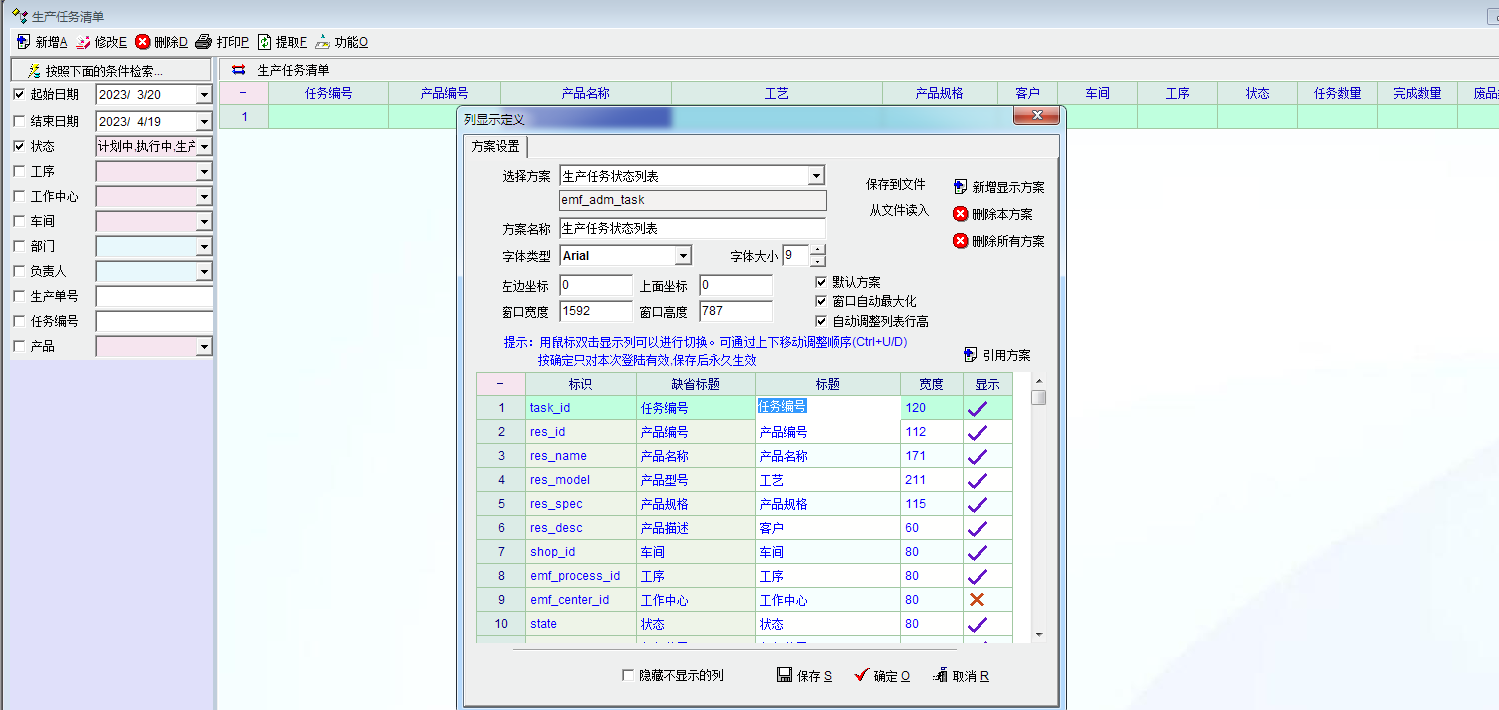Screen dimensions: 1499x710
Task: Expand the 选择方案 dropdown
Action: tap(816, 176)
